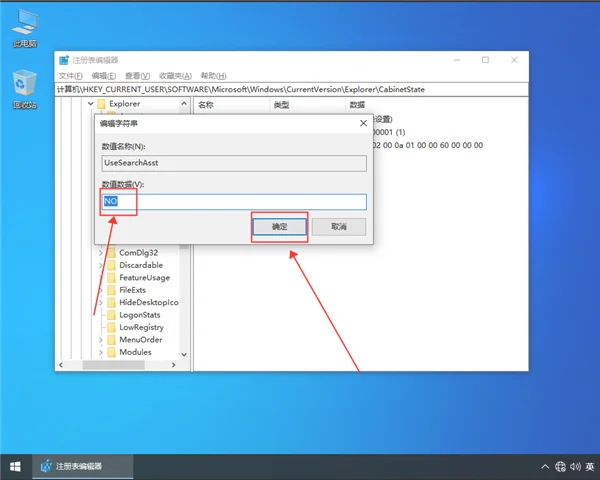Click the UseSearchAsst value name field
This screenshot has width=600, height=480.
pyautogui.click(x=234, y=163)
